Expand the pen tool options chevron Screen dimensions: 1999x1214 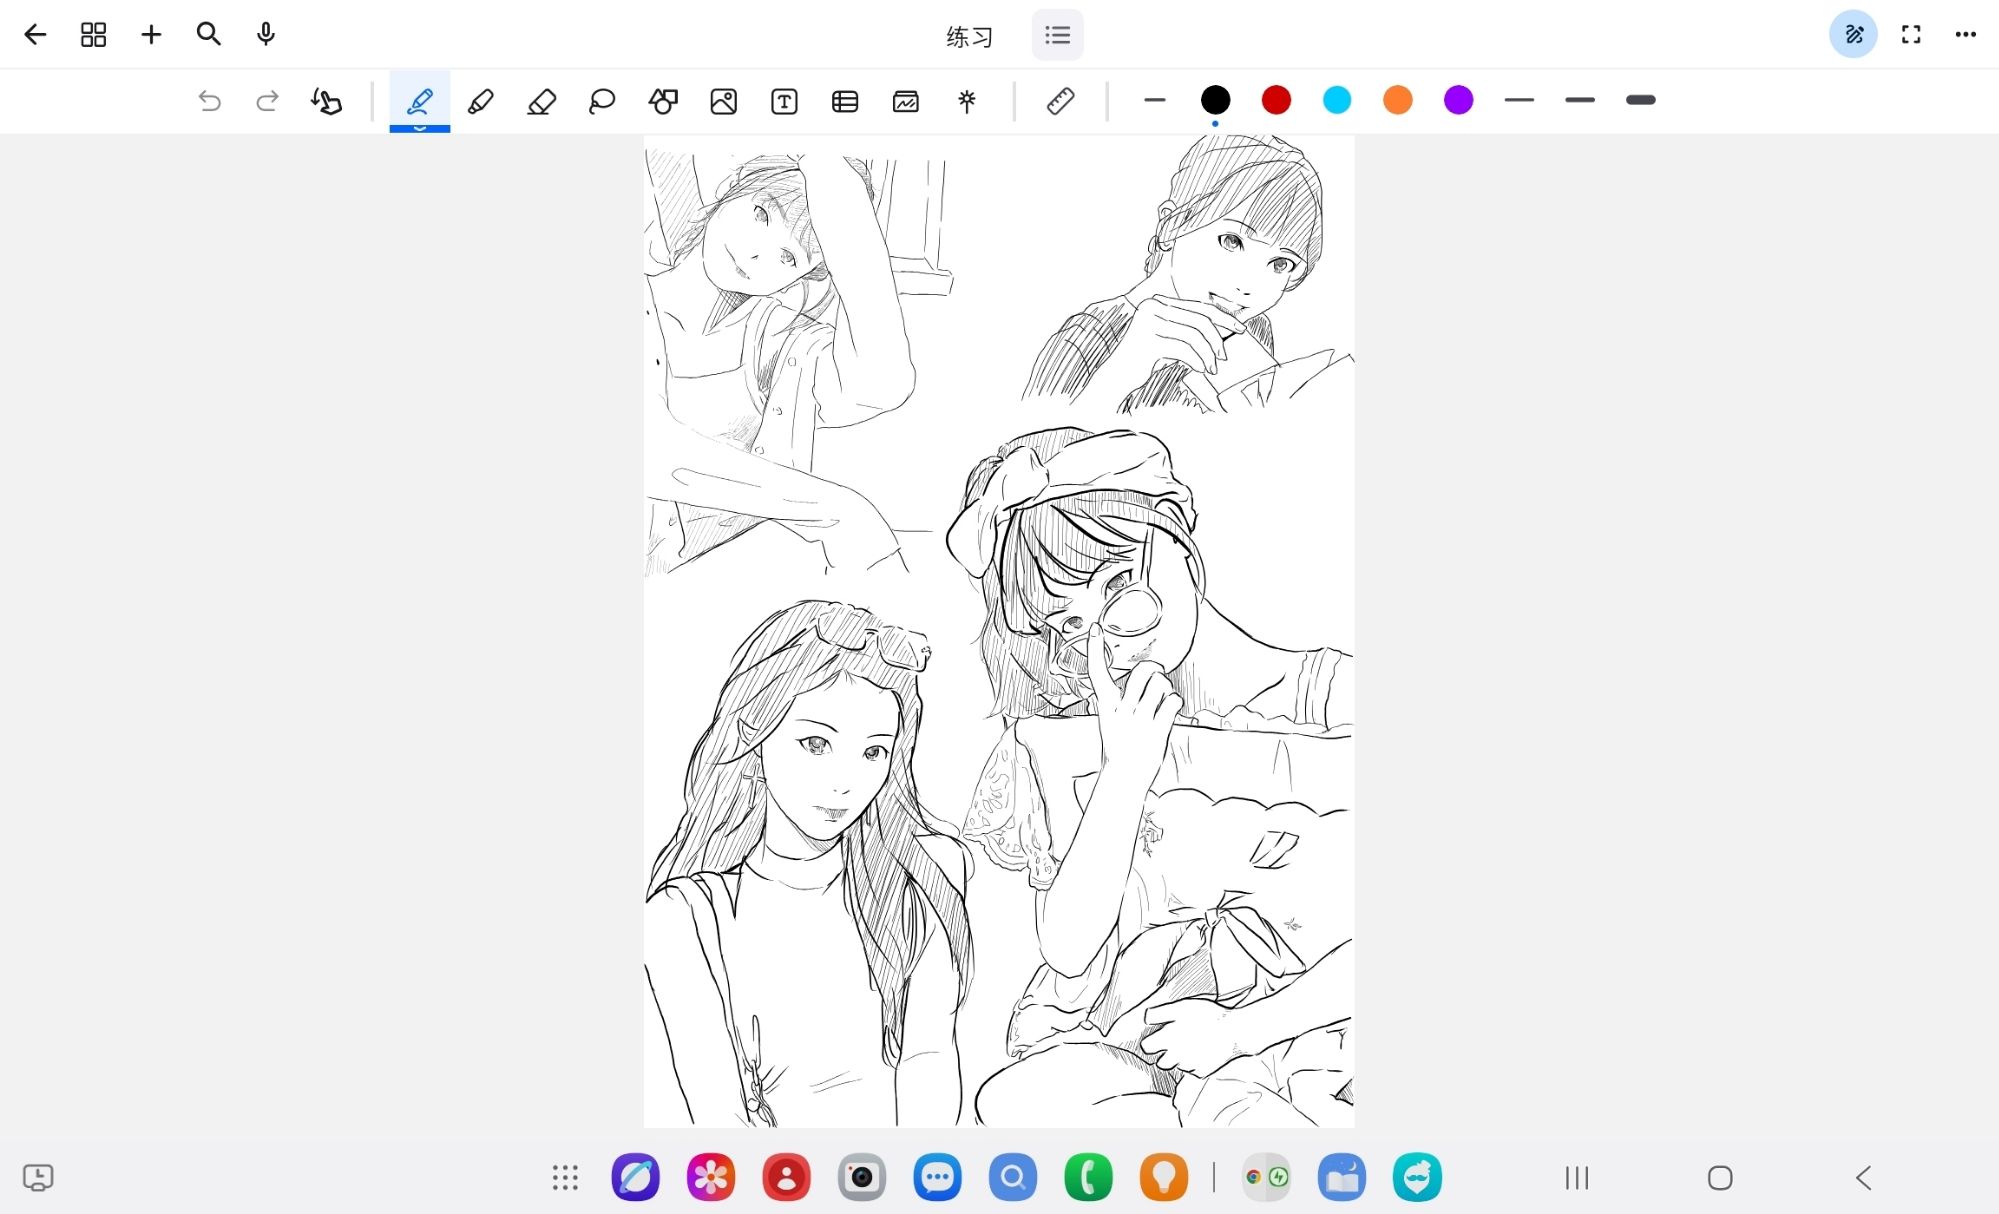tap(420, 127)
